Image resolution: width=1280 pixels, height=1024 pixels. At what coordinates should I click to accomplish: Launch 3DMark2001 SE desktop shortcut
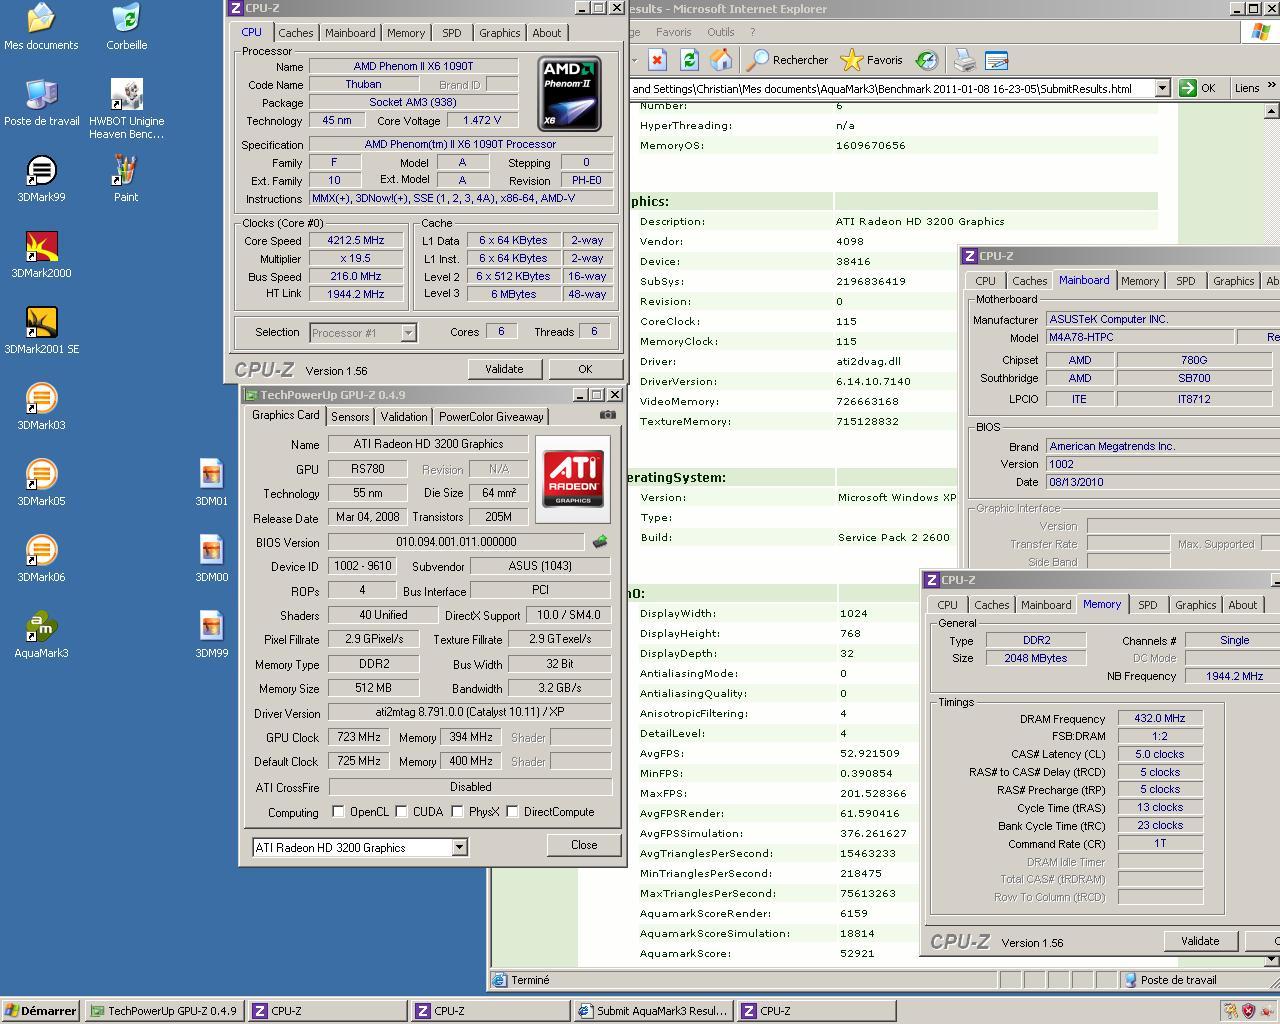41,331
